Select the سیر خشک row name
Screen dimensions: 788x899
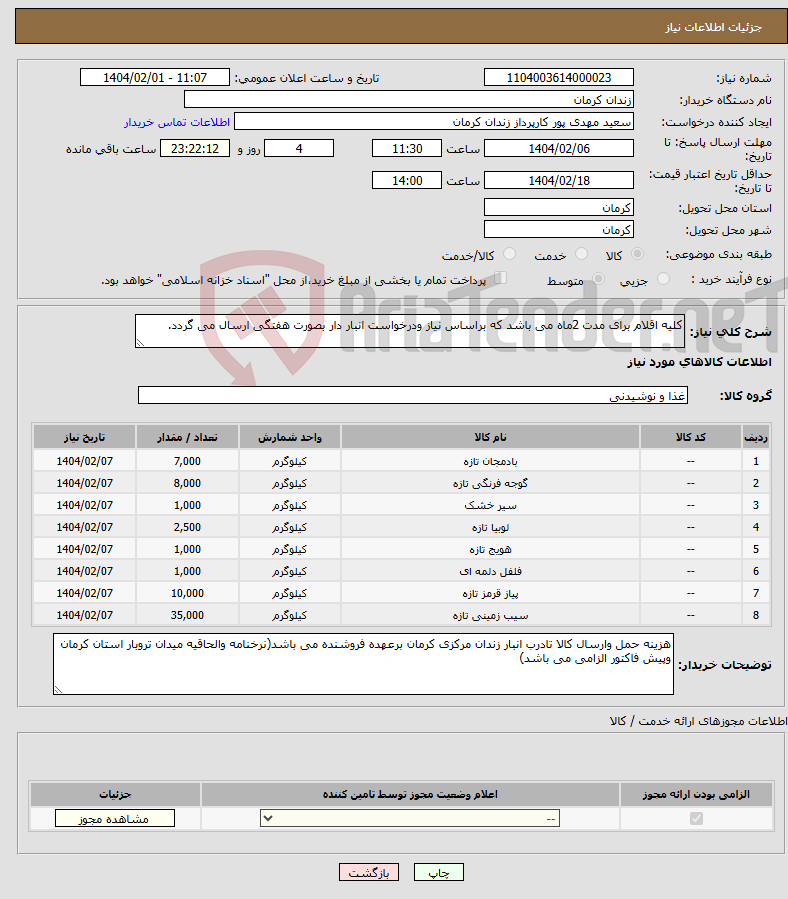pyautogui.click(x=490, y=505)
